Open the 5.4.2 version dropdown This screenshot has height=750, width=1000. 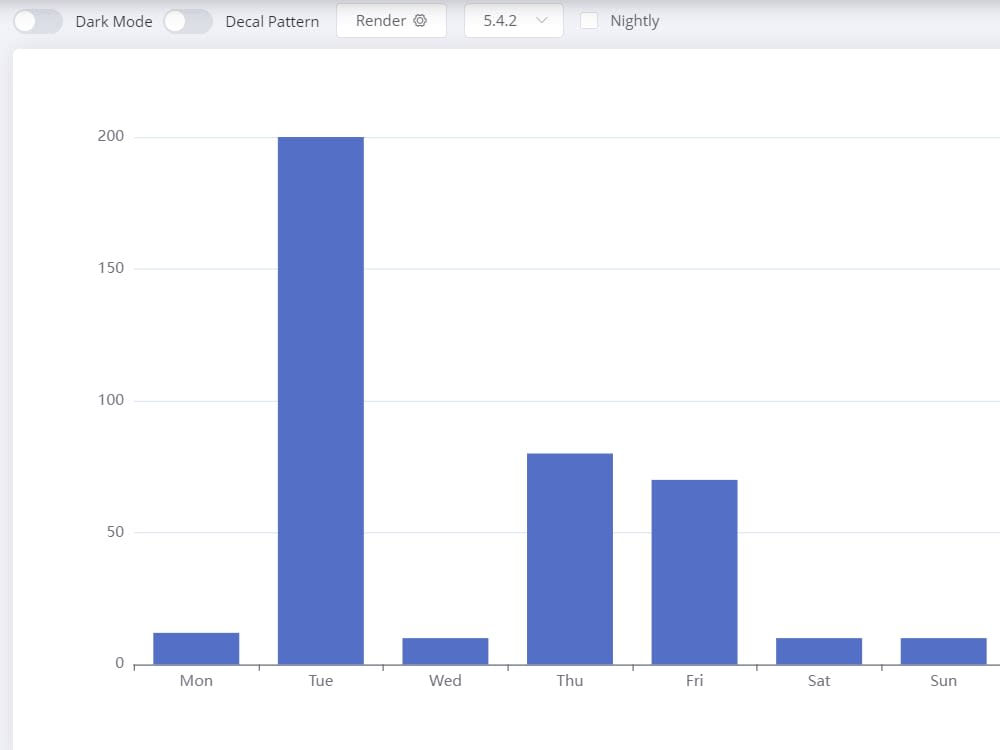pyautogui.click(x=513, y=20)
